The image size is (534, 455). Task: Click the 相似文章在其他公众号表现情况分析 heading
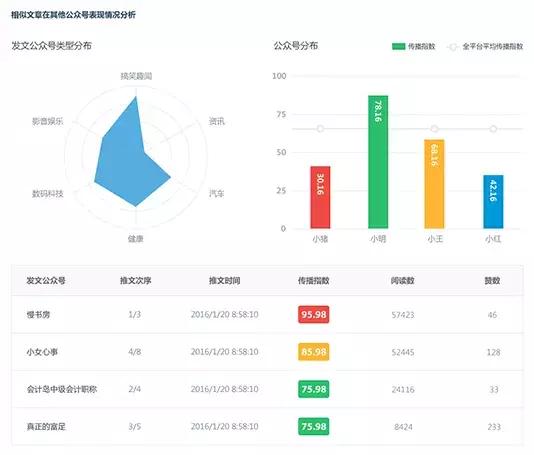(73, 15)
